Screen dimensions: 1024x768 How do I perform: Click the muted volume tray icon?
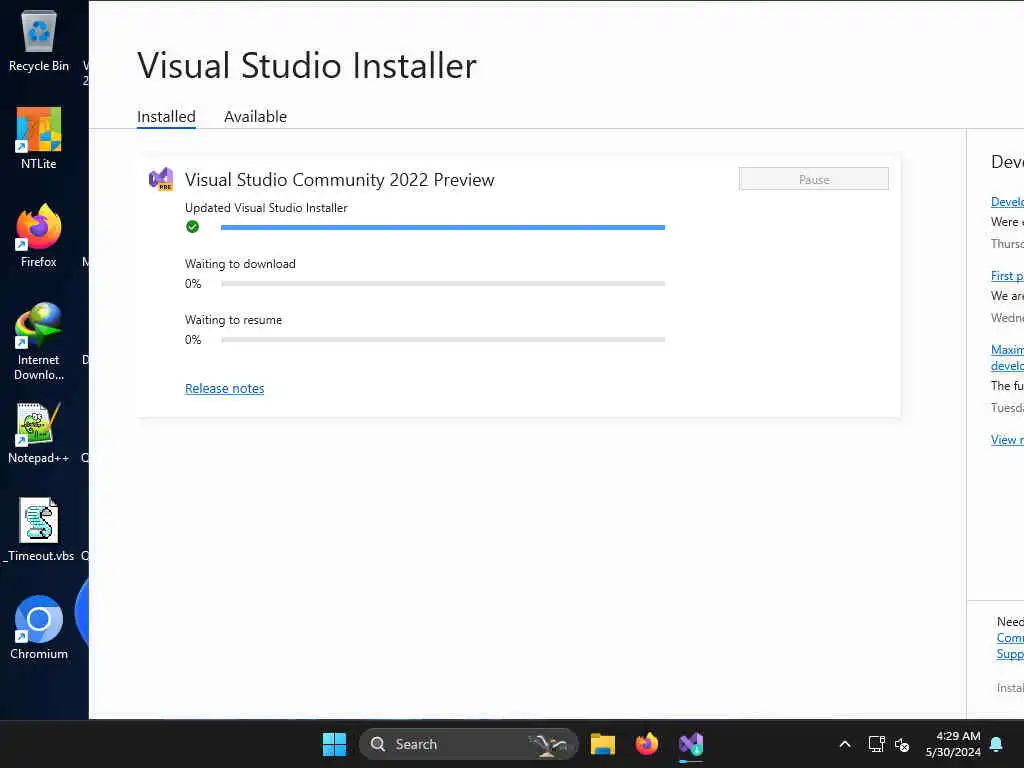tap(902, 744)
